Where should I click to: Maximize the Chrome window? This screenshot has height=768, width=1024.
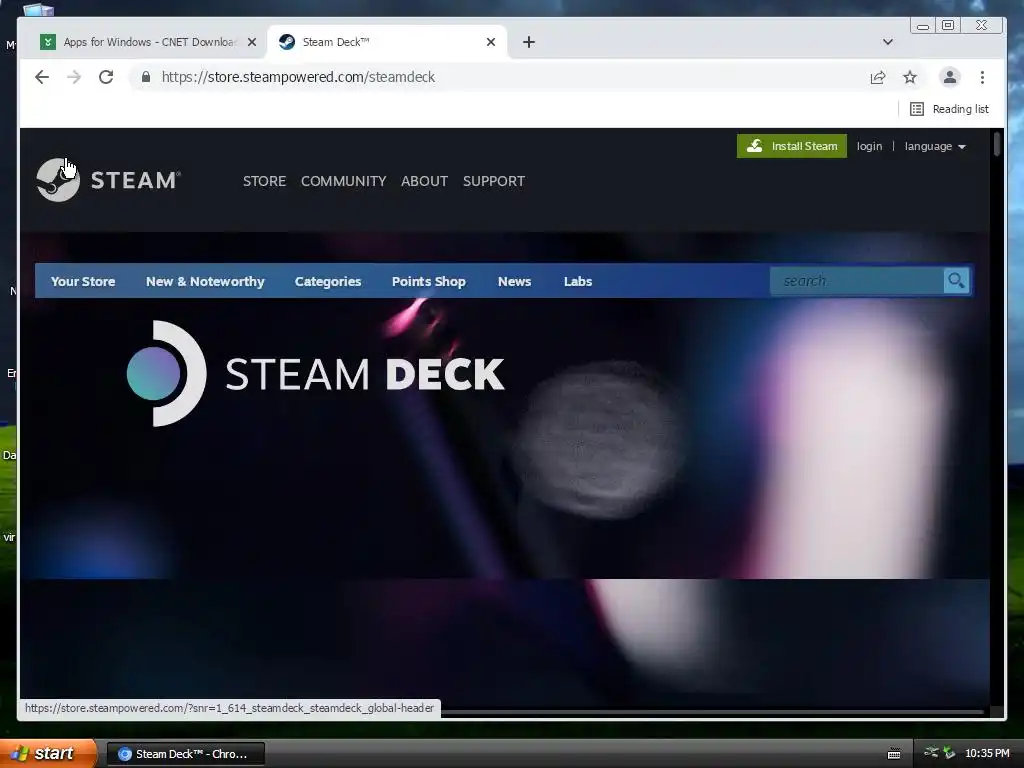948,25
